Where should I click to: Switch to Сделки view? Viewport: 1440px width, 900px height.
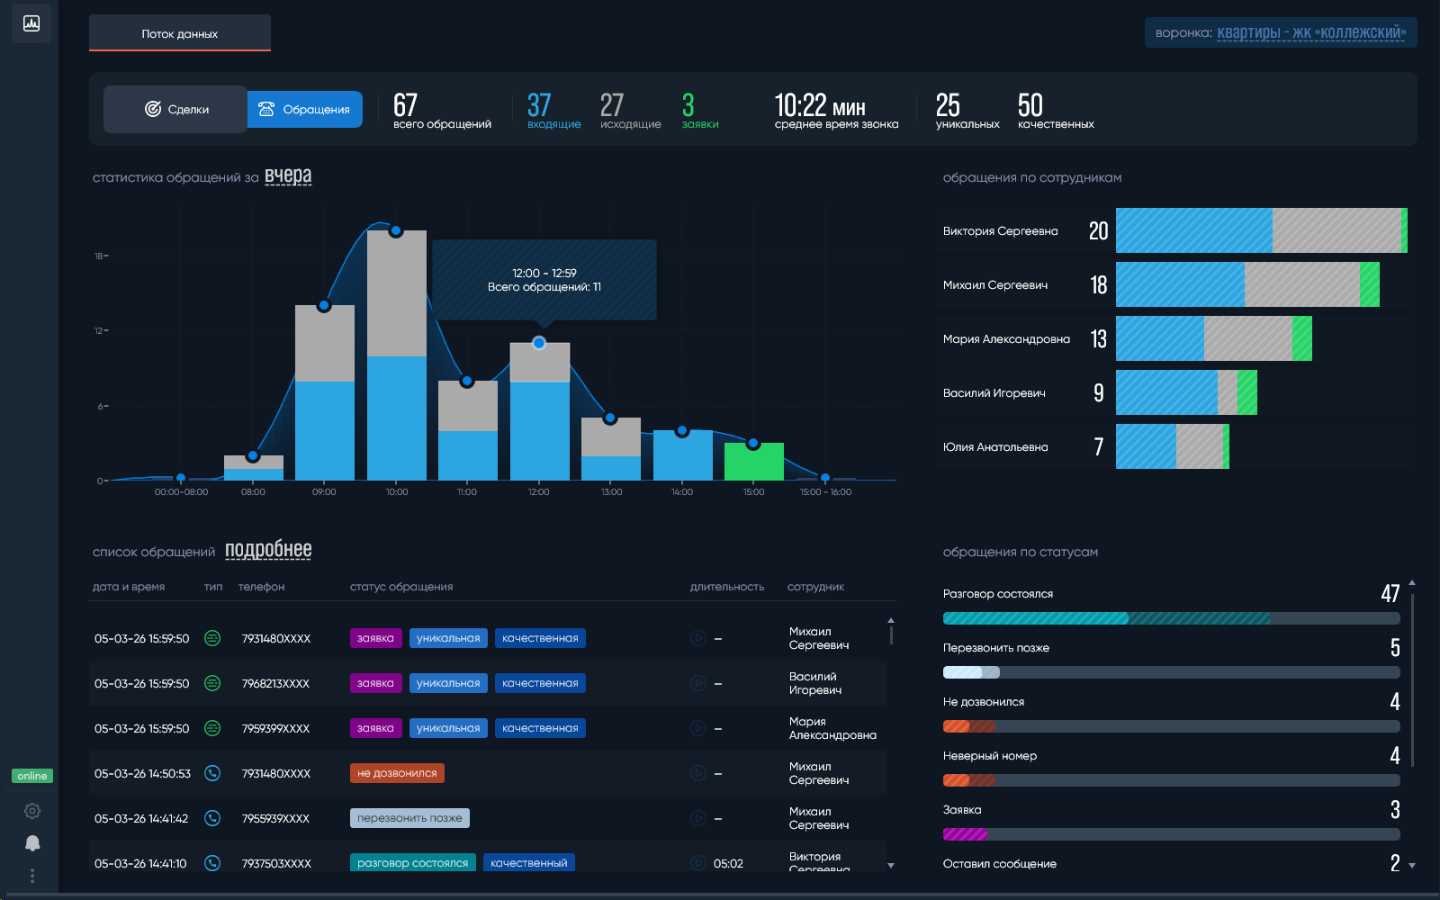(176, 109)
